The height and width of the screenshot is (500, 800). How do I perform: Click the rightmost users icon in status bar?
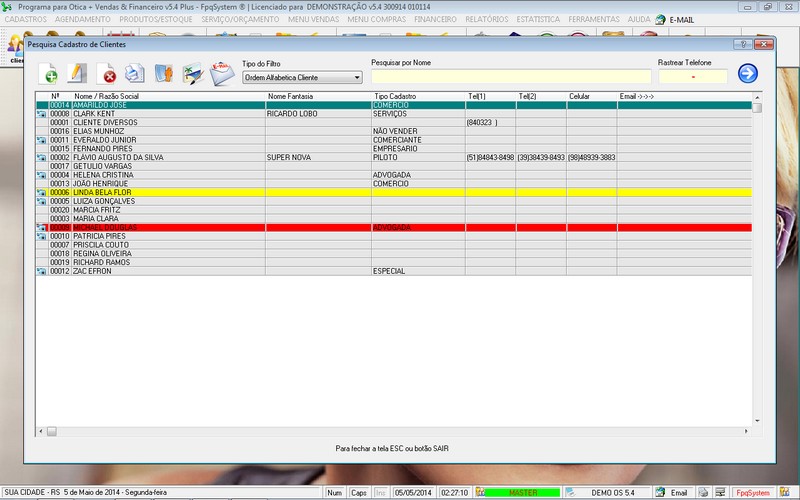[784, 492]
